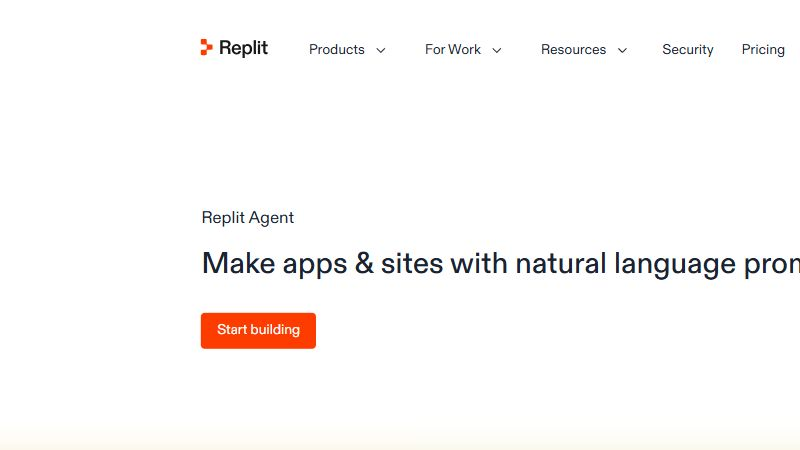The image size is (800, 450).
Task: Click the Replit Agent subtitle text
Action: pos(248,218)
